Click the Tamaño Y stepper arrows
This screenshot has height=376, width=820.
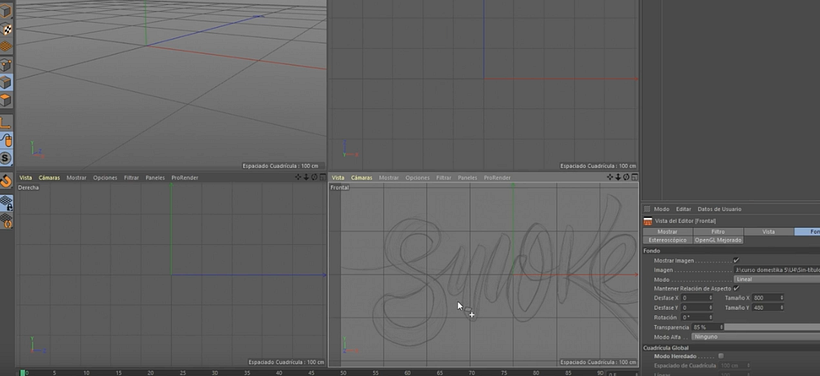(781, 307)
